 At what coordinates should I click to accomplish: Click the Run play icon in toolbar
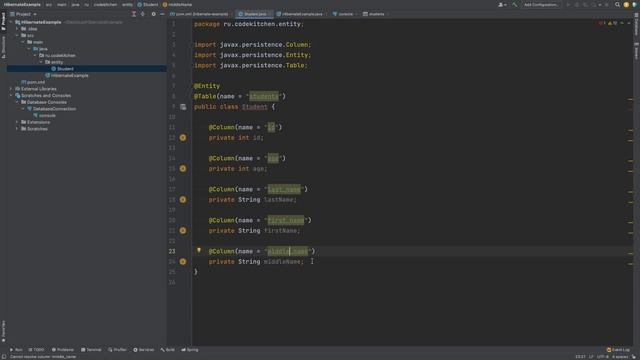[568, 4]
